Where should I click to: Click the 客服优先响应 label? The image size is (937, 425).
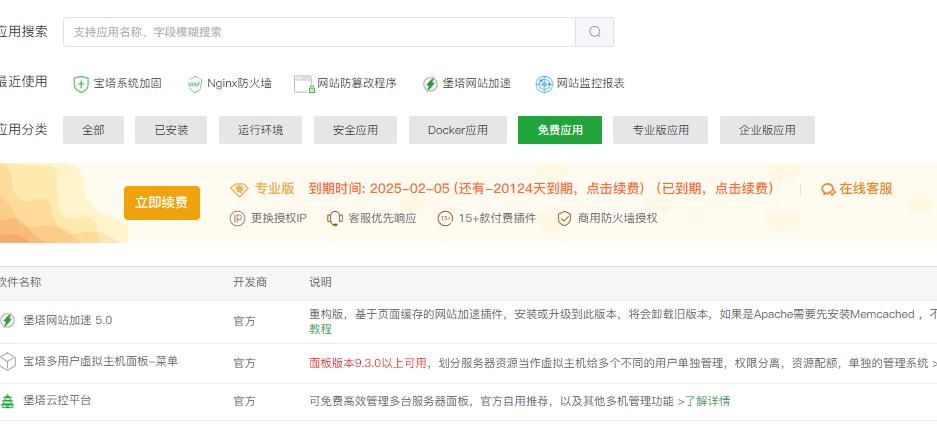tap(382, 218)
